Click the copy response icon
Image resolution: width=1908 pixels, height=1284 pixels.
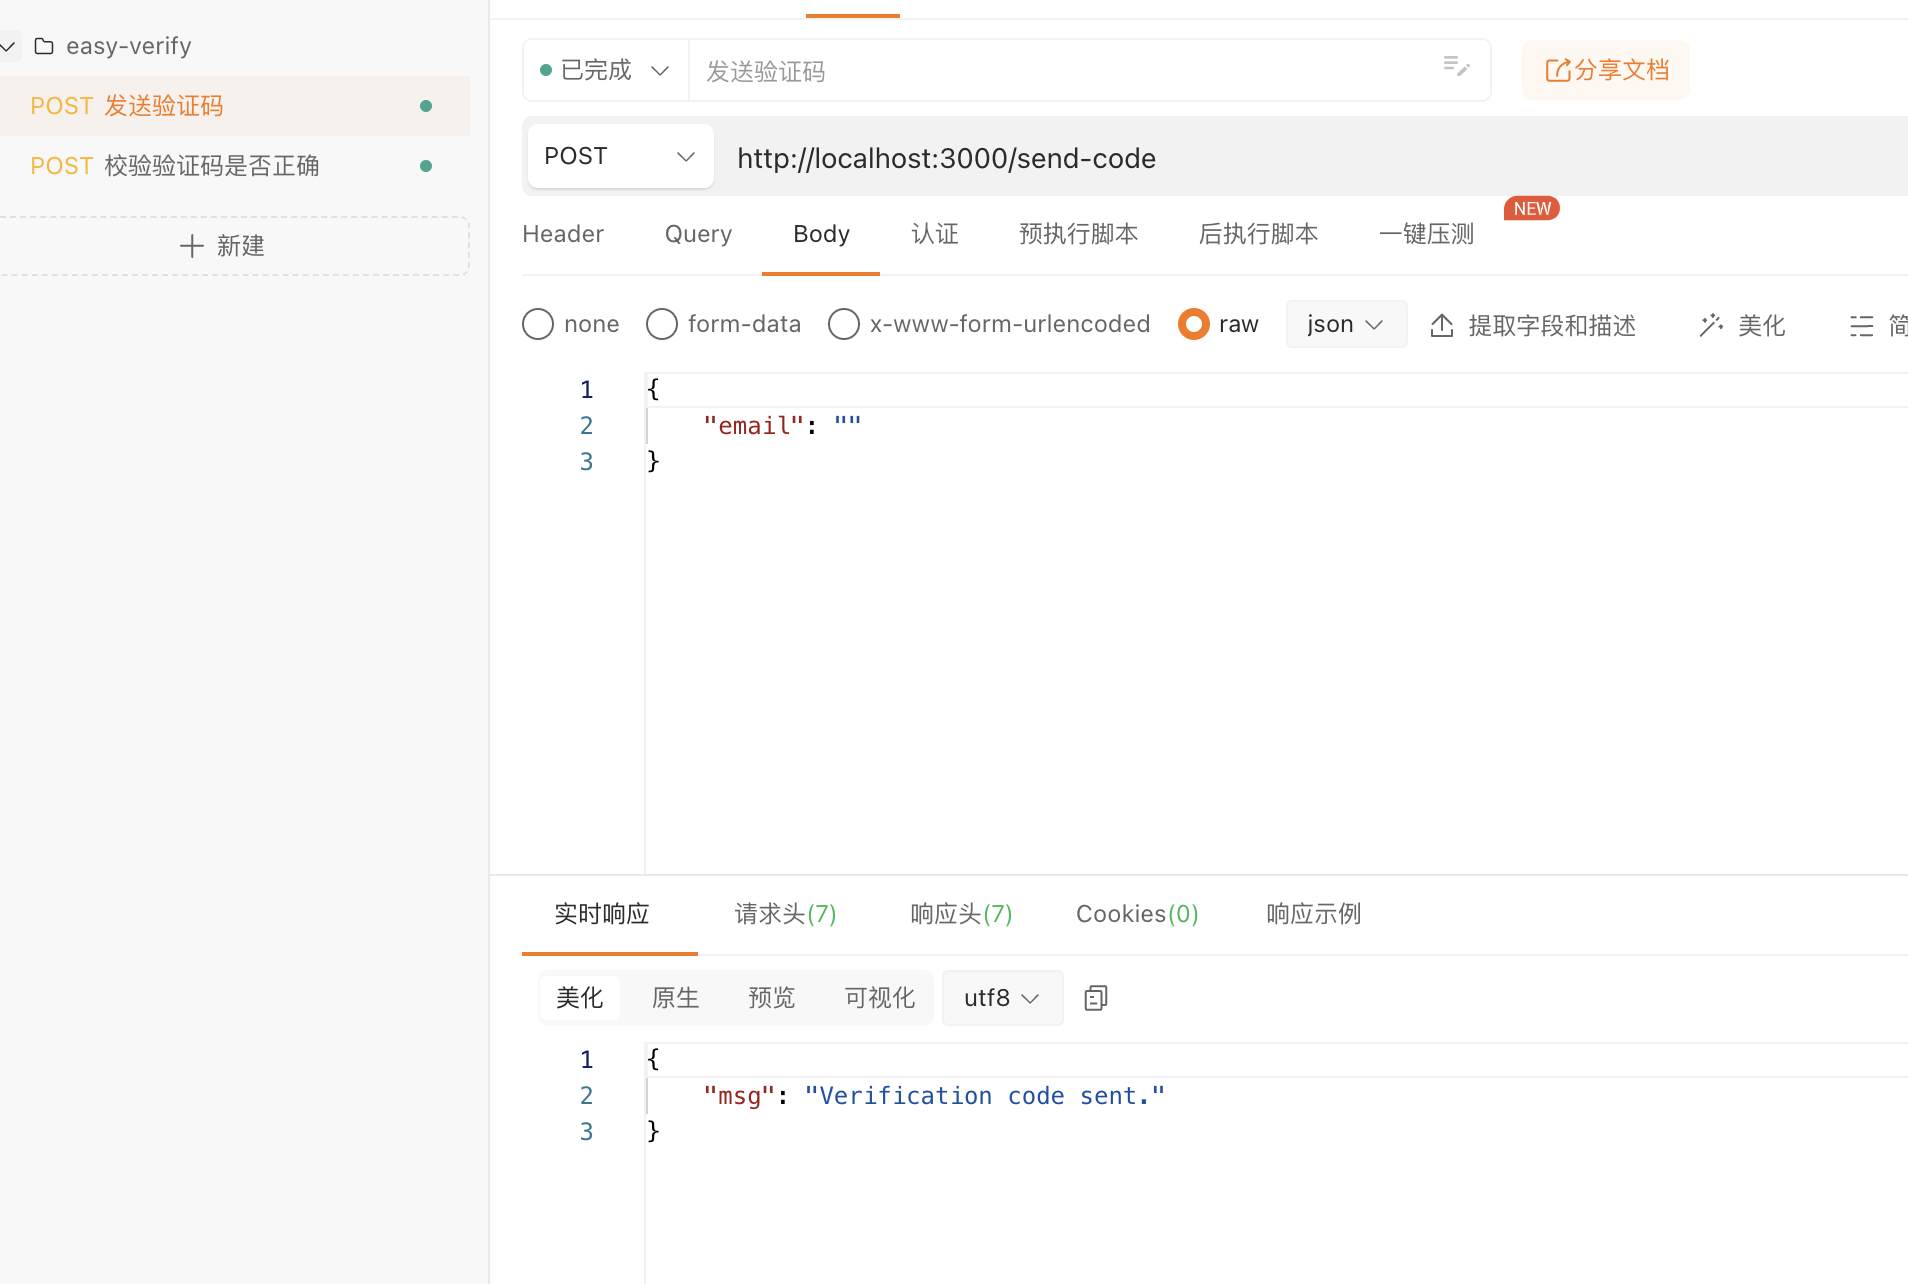click(1095, 998)
